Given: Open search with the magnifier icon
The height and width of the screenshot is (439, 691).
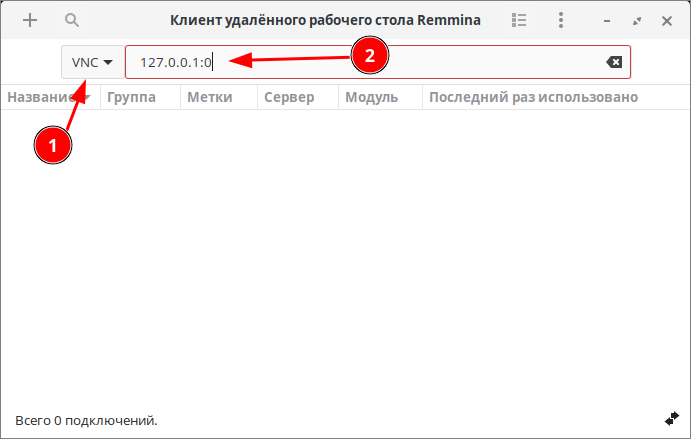Looking at the screenshot, I should 71,20.
